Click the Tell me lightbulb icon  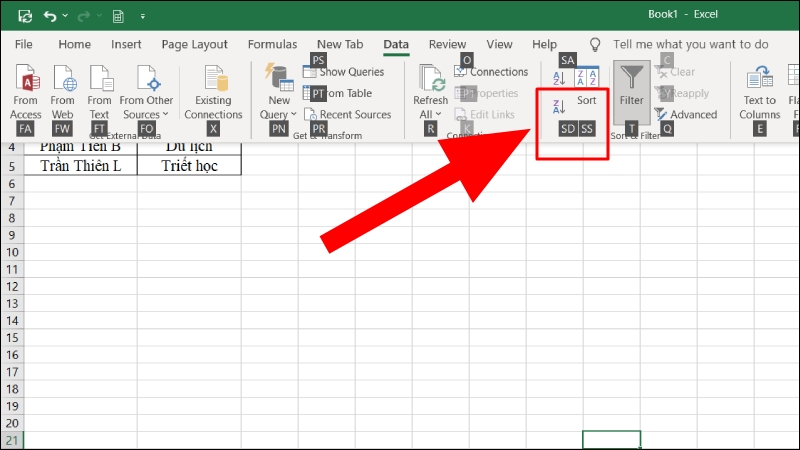pos(595,45)
